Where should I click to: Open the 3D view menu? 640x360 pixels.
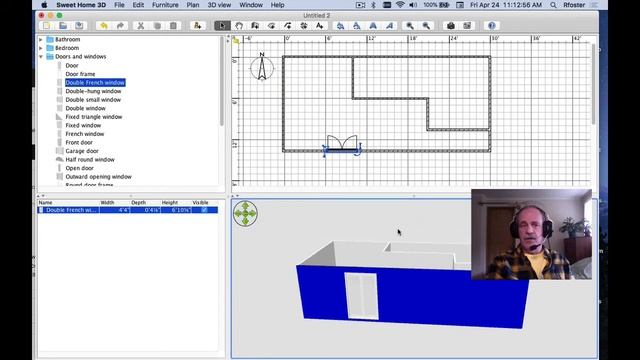219,5
